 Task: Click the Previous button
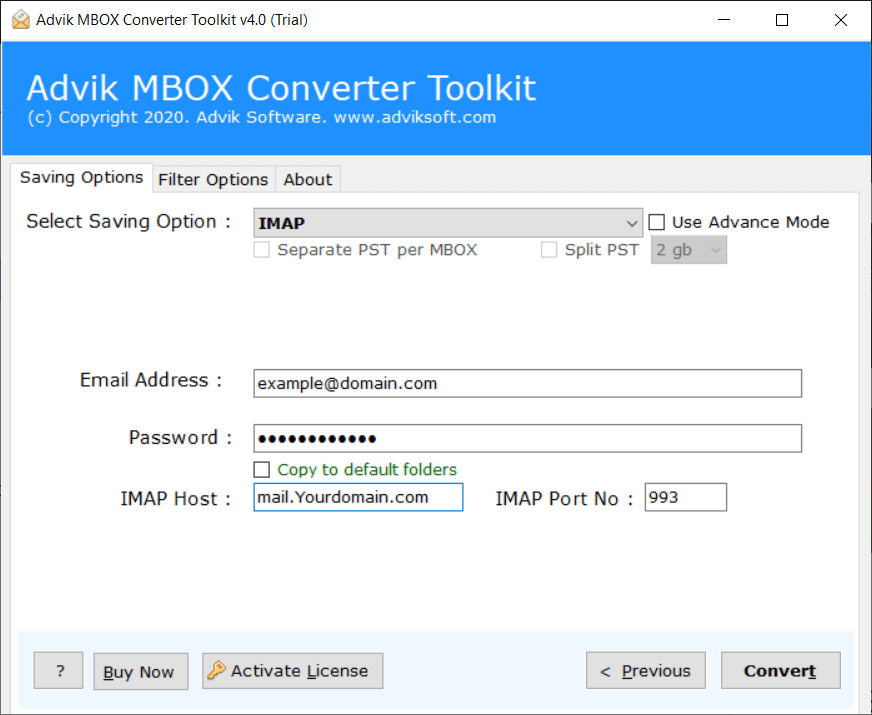pyautogui.click(x=646, y=671)
